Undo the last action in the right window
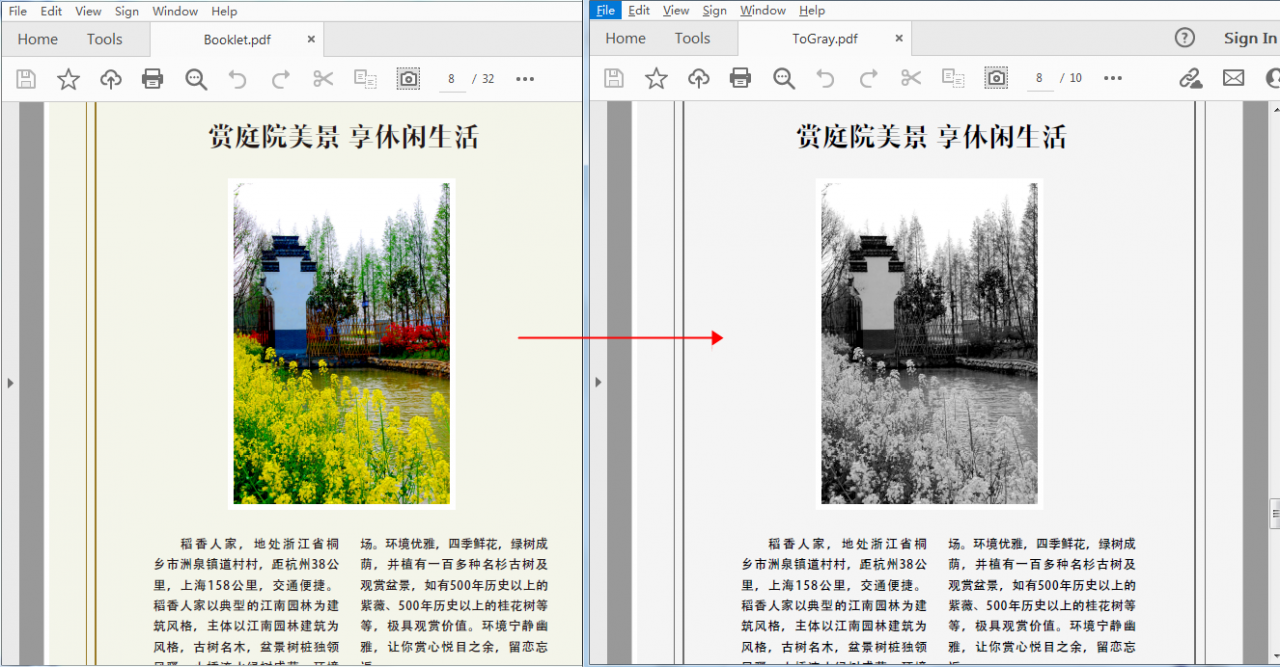This screenshot has width=1280, height=667. coord(824,77)
